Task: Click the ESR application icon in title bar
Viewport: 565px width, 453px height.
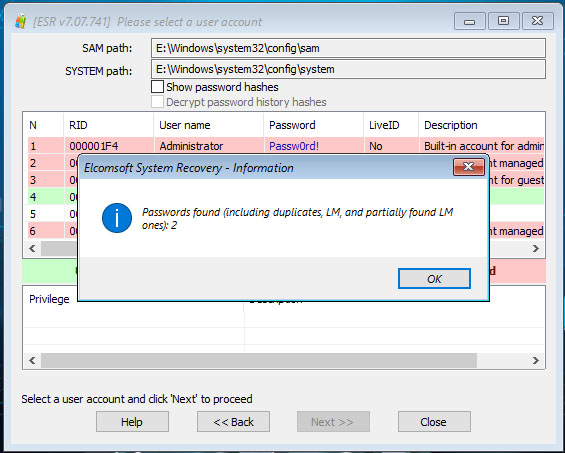Action: 21,22
